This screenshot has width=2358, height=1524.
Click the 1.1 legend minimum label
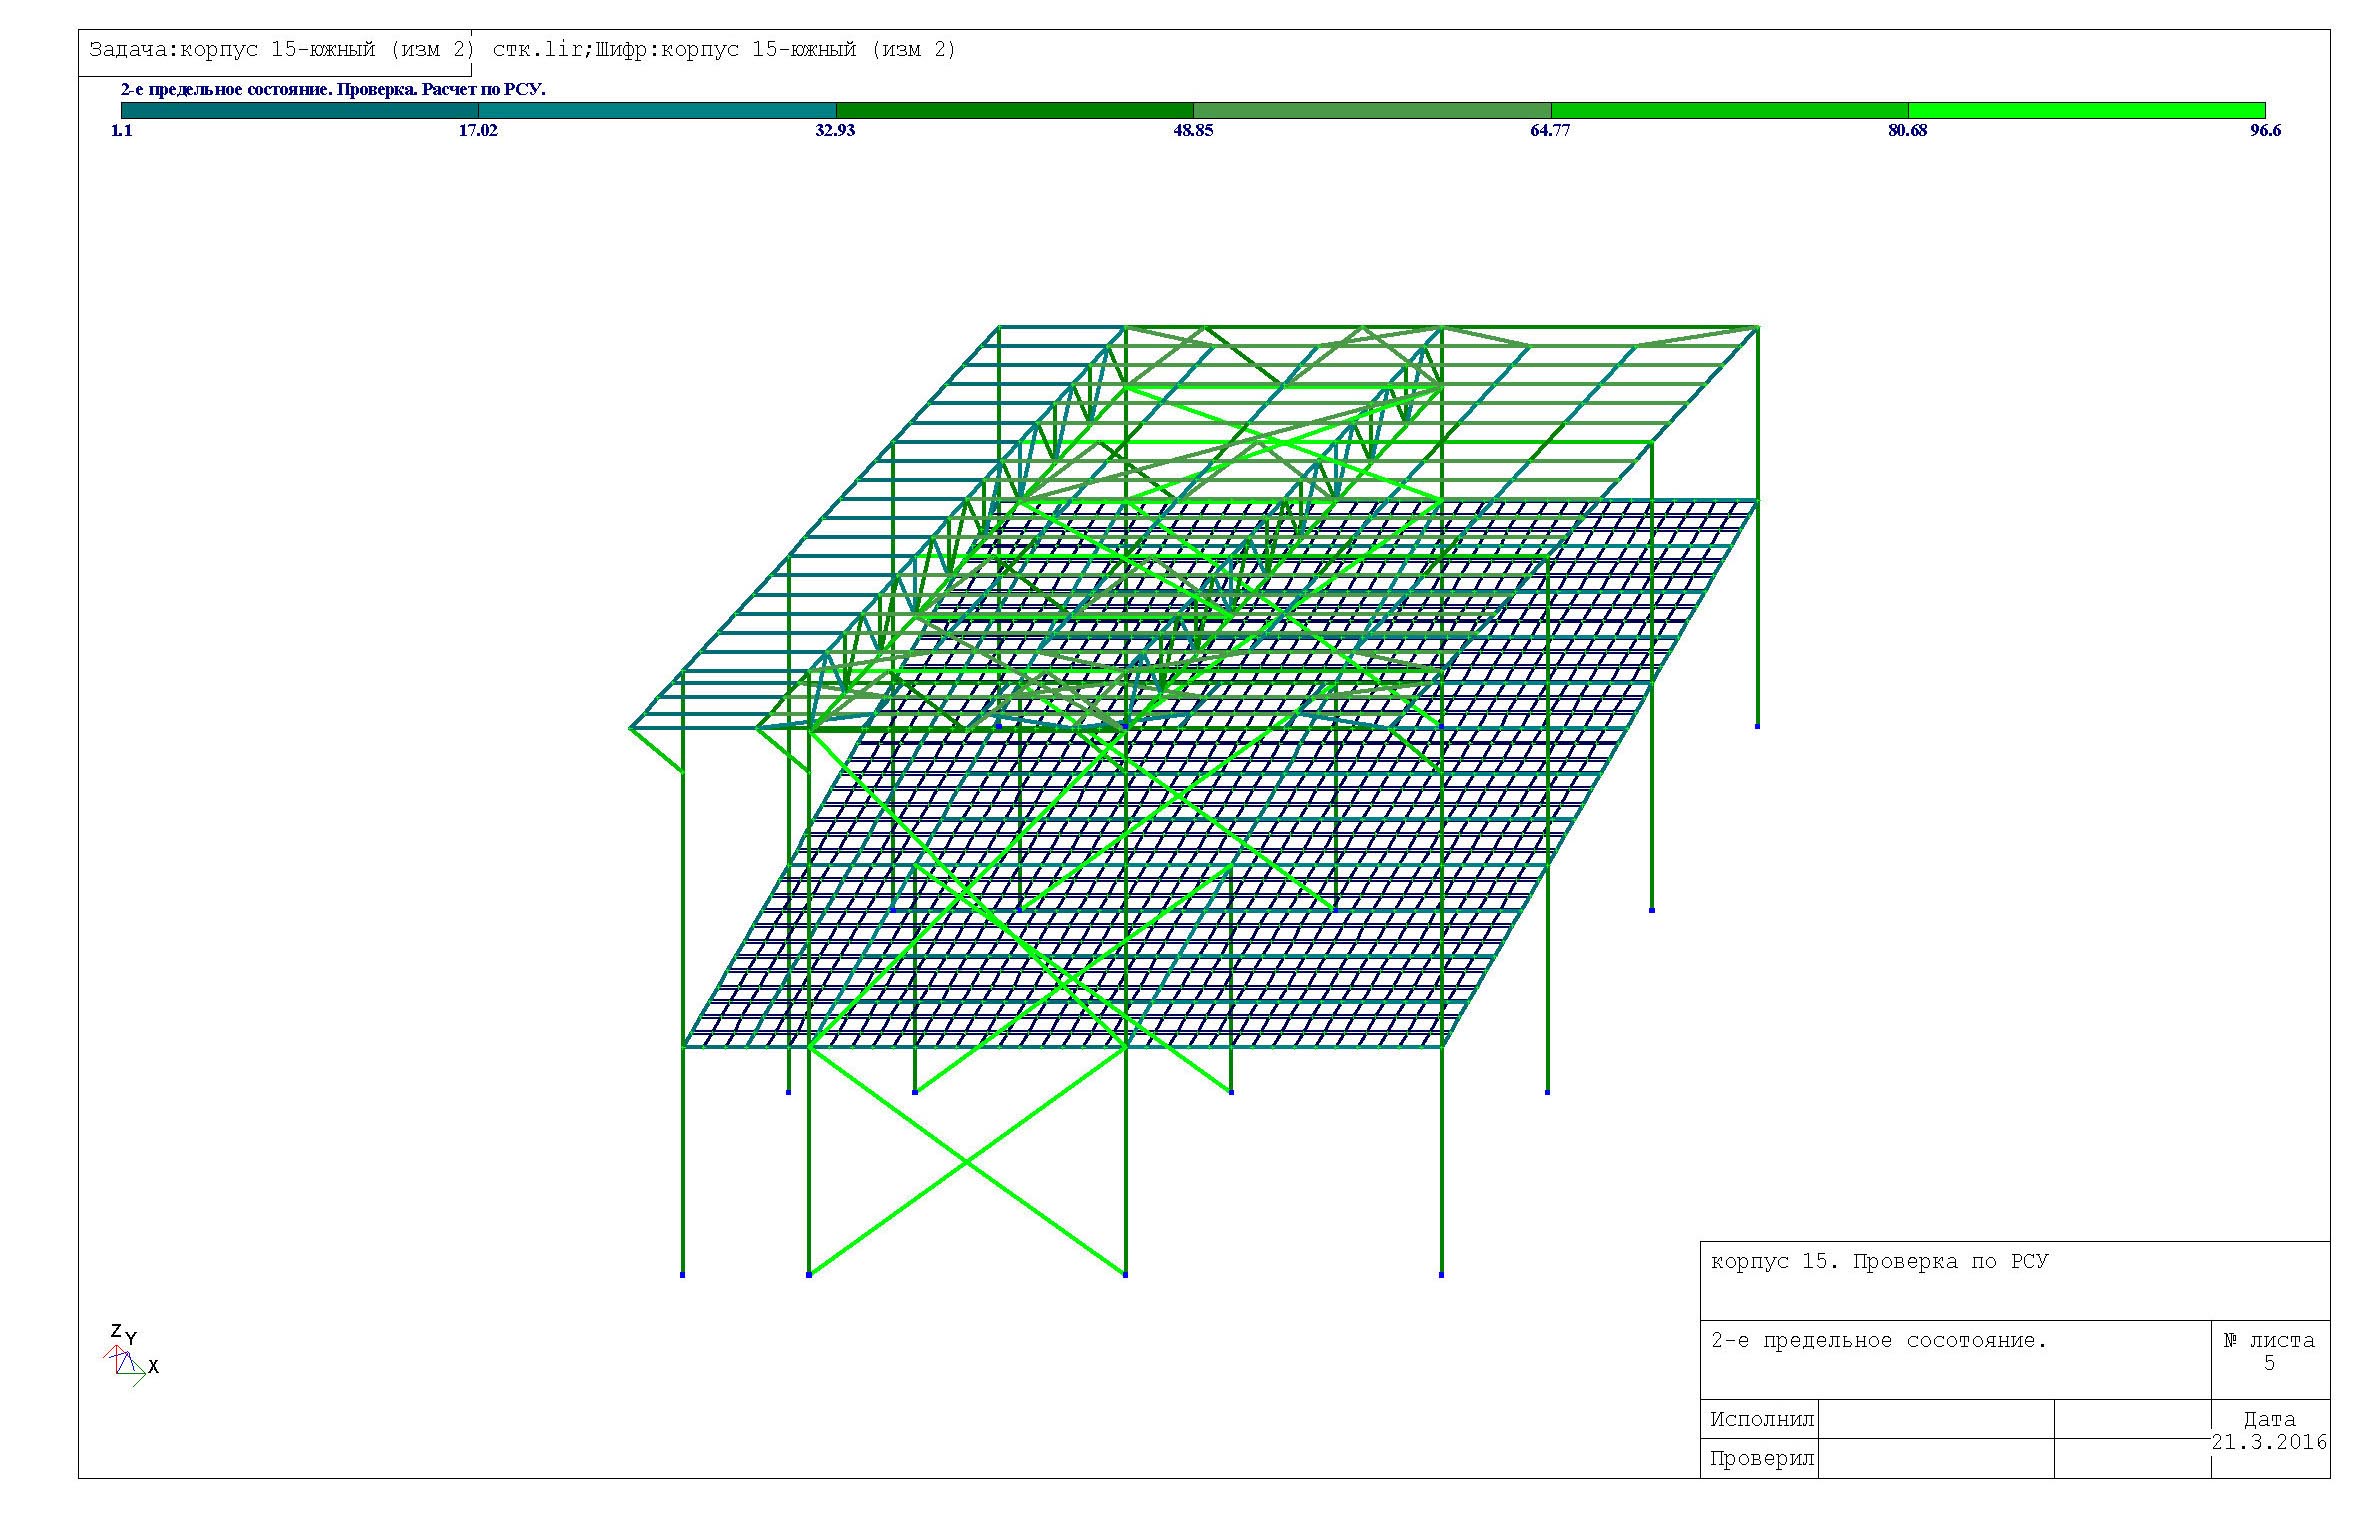(x=121, y=131)
